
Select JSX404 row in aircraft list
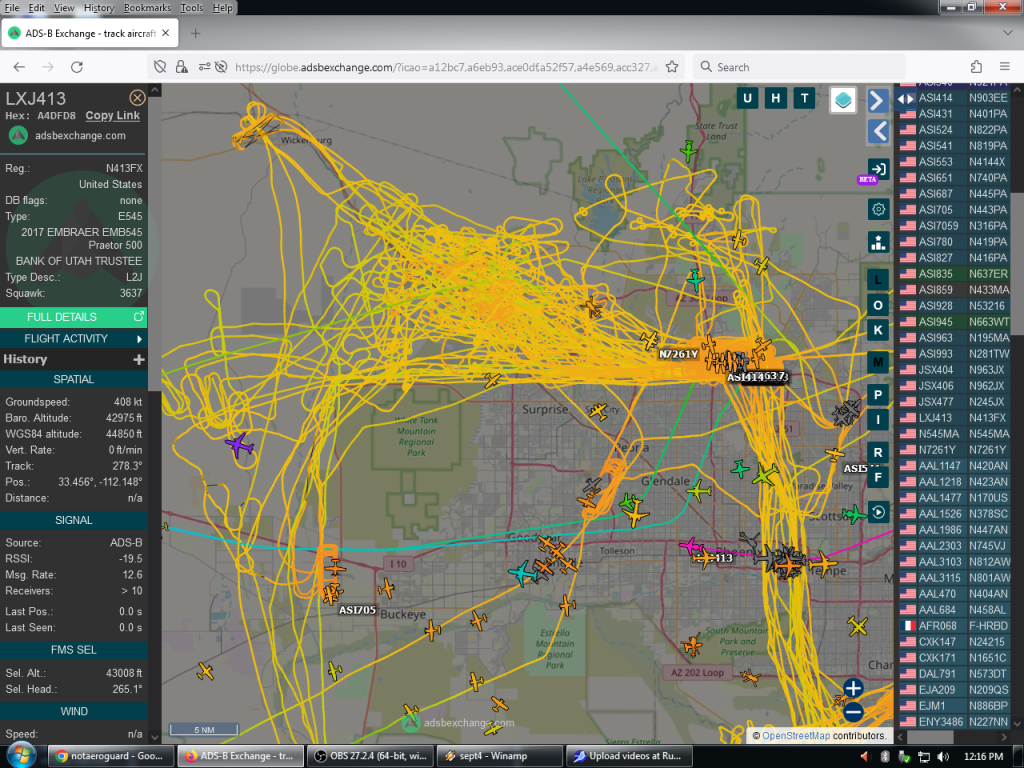coord(954,370)
